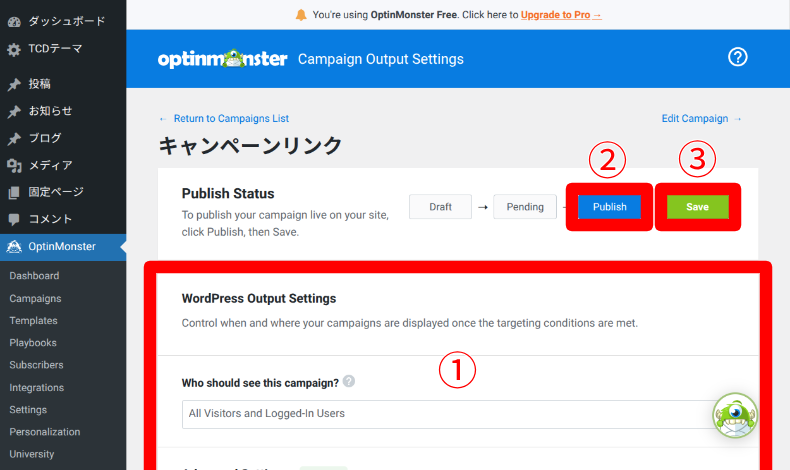Screen dimensions: 790x470
Task: Open the ダッシュボード menu icon
Action: pos(14,22)
